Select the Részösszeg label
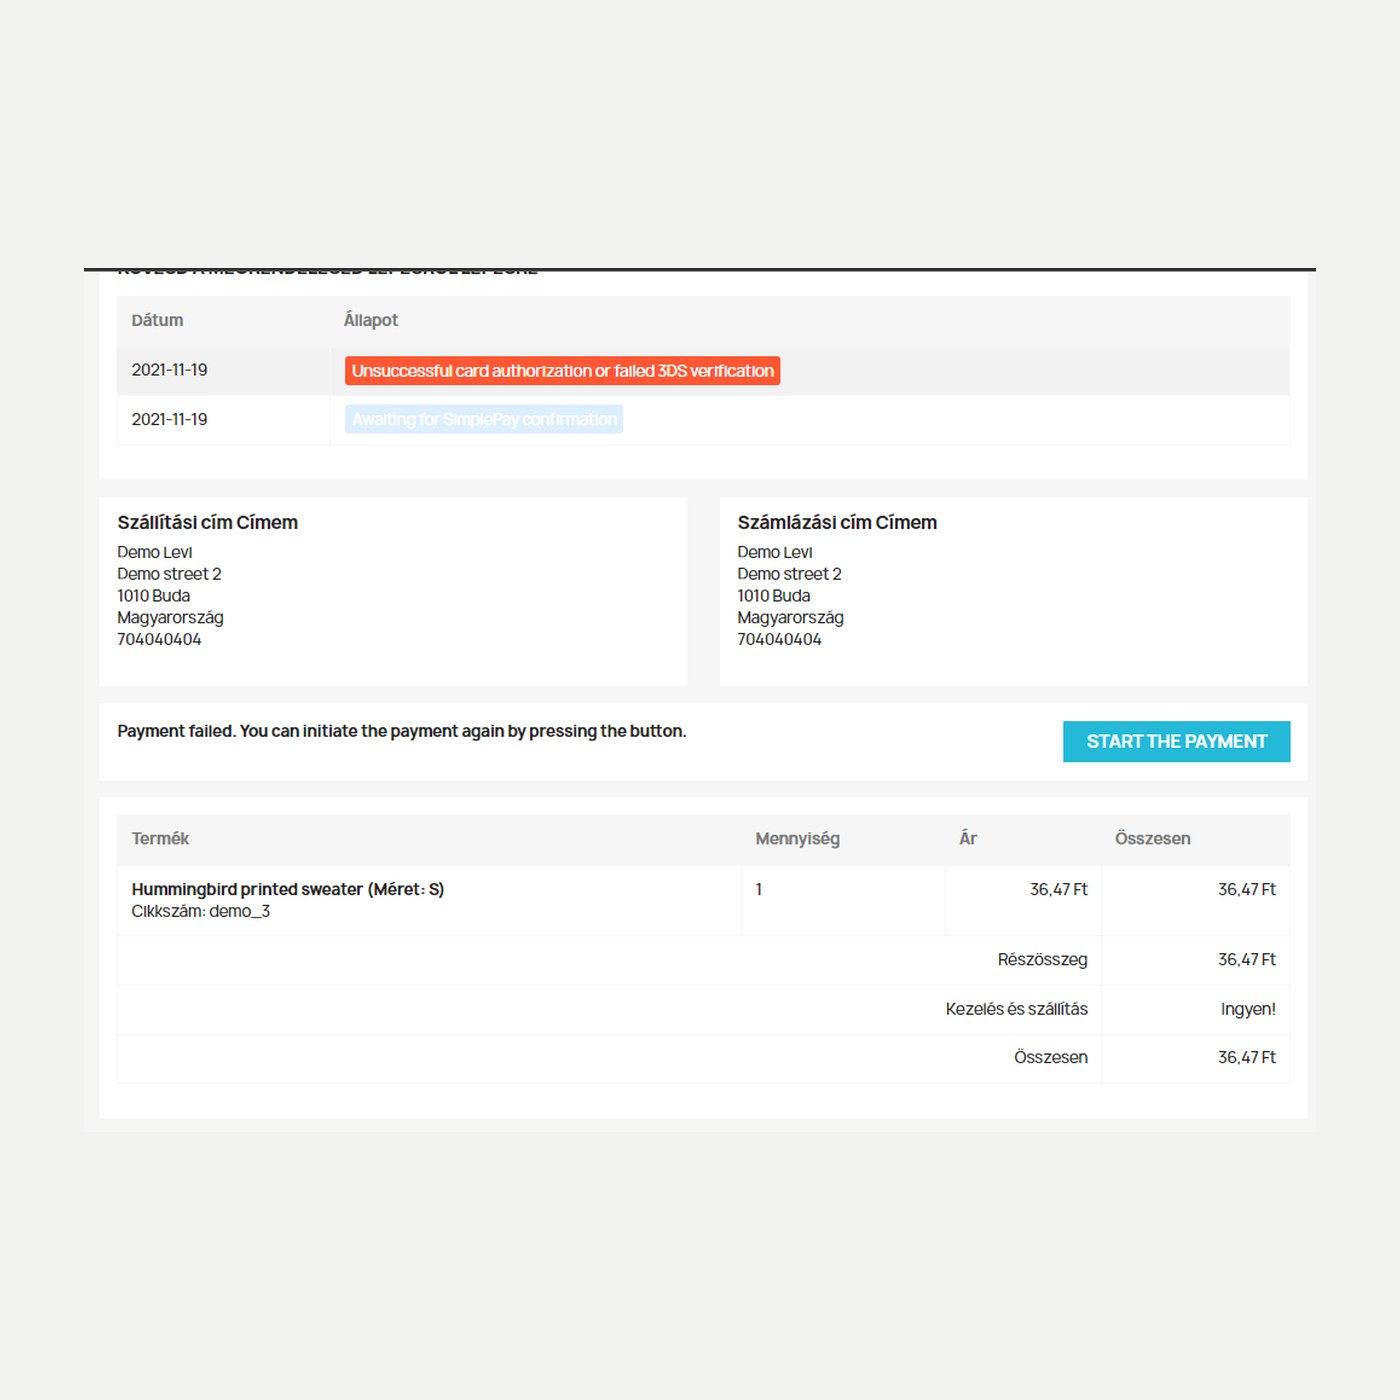 coord(1042,959)
